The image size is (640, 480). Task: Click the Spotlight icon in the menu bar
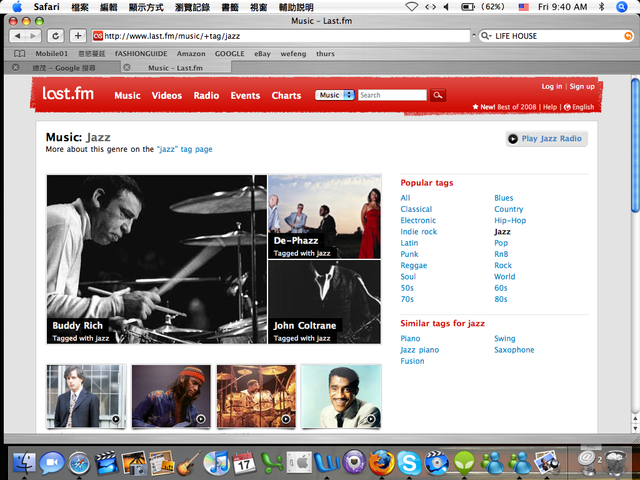coord(622,7)
